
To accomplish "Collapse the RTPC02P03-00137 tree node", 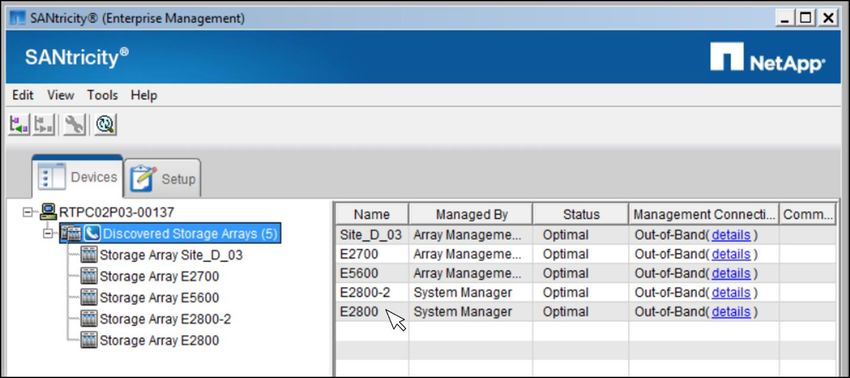I will (28, 212).
